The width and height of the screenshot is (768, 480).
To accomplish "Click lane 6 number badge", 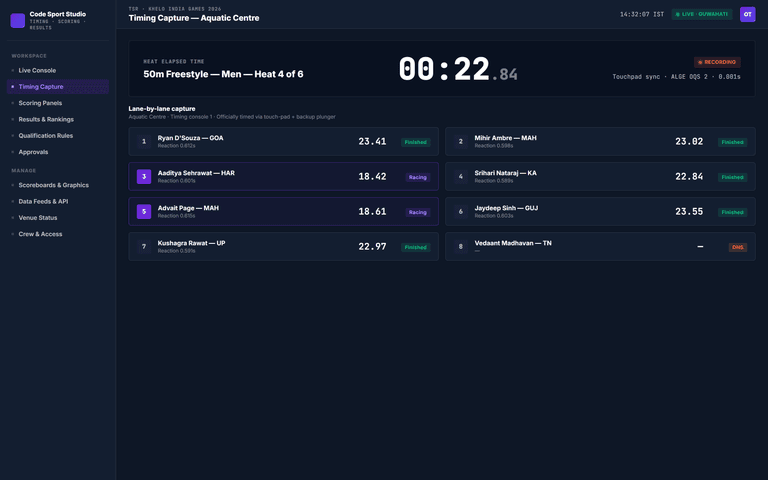I will point(460,212).
